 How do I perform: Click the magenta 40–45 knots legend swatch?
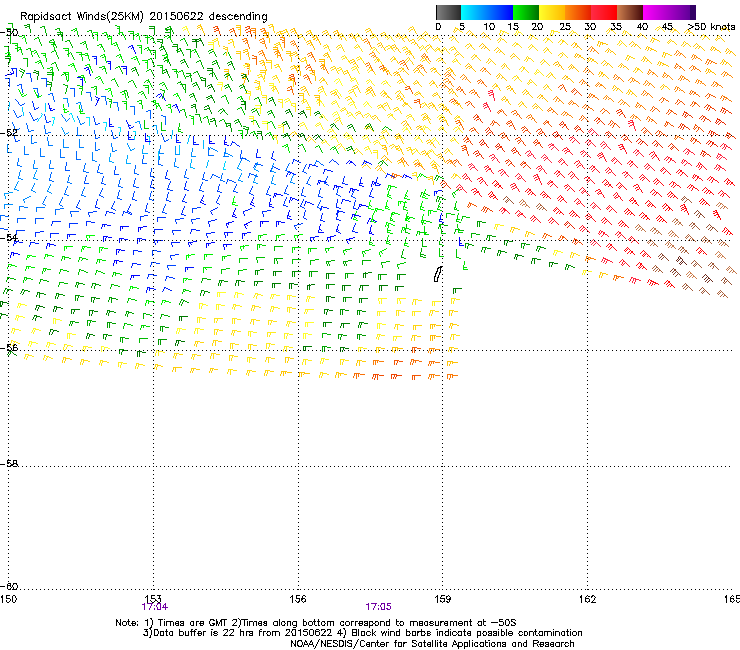[x=656, y=12]
